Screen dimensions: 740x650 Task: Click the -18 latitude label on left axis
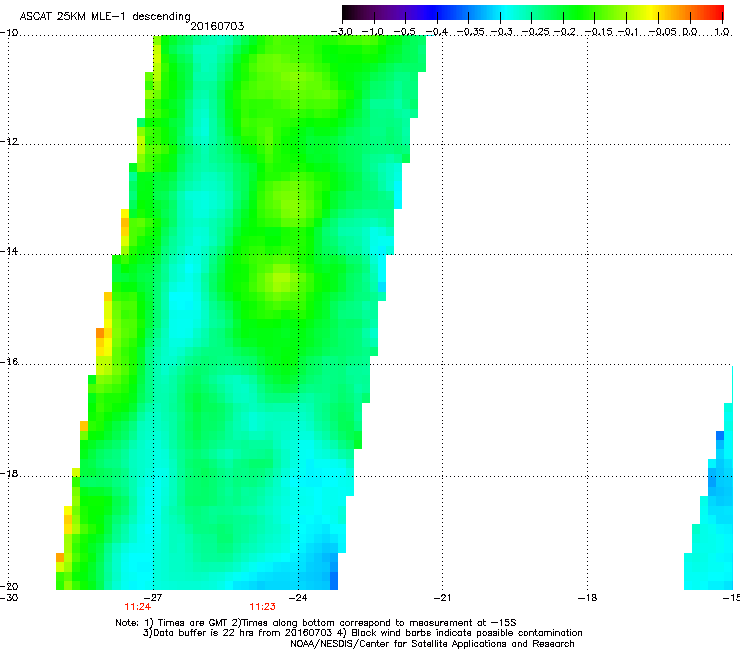[x=9, y=473]
